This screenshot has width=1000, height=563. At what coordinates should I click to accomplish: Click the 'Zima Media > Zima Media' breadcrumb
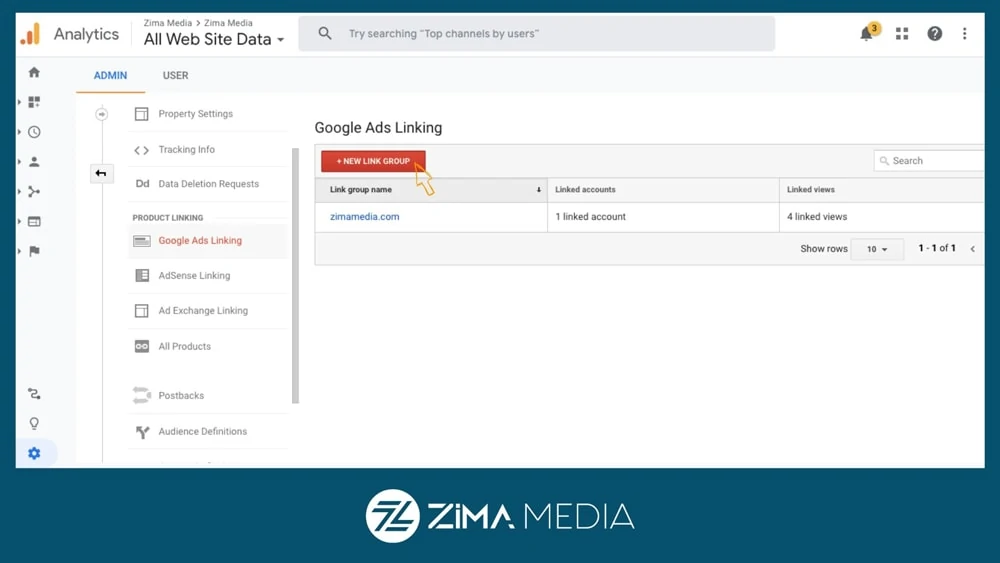198,23
